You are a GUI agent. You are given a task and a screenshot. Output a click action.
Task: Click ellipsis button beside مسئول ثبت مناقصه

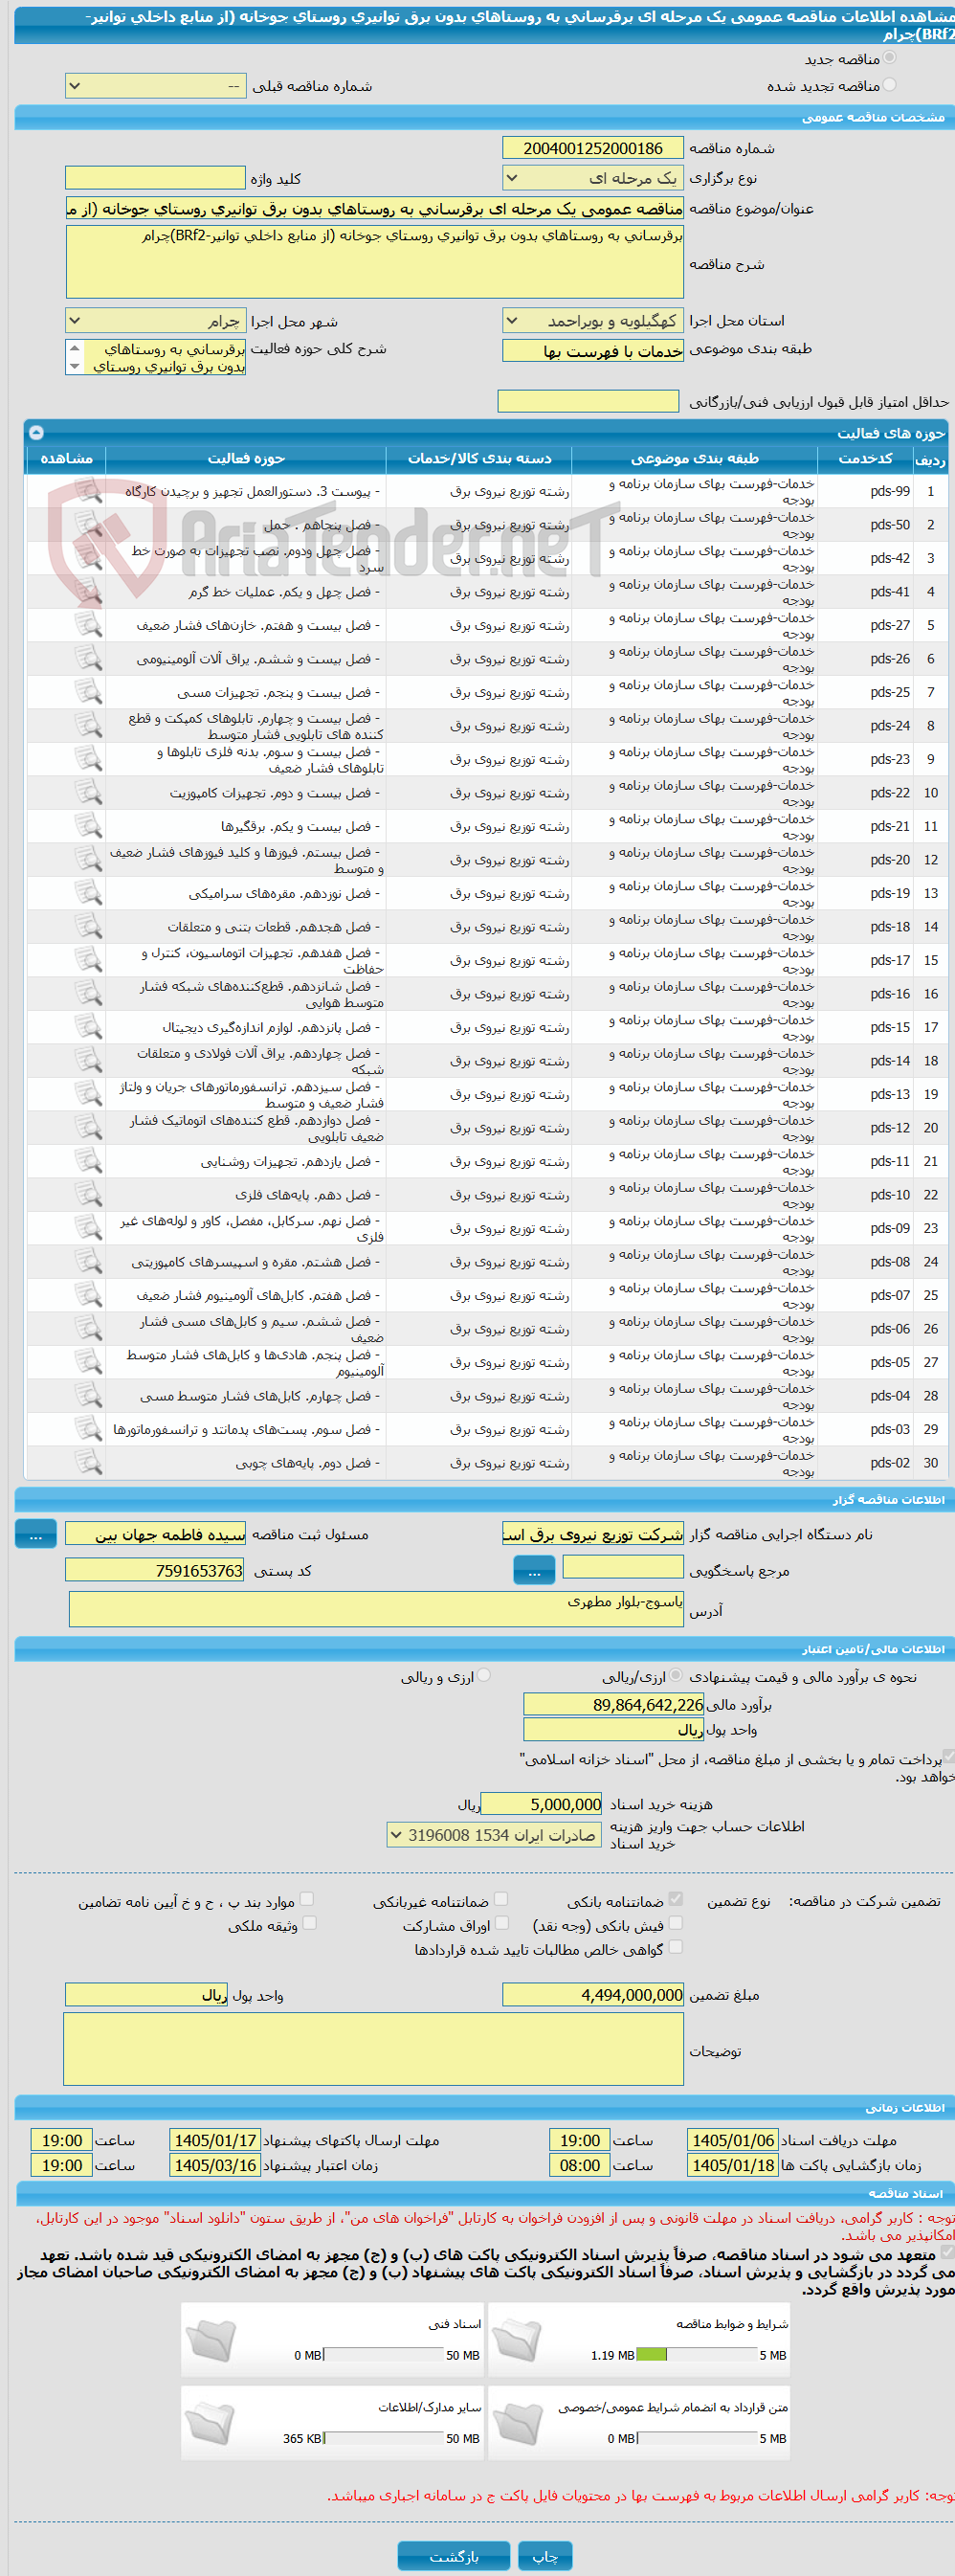point(36,1534)
